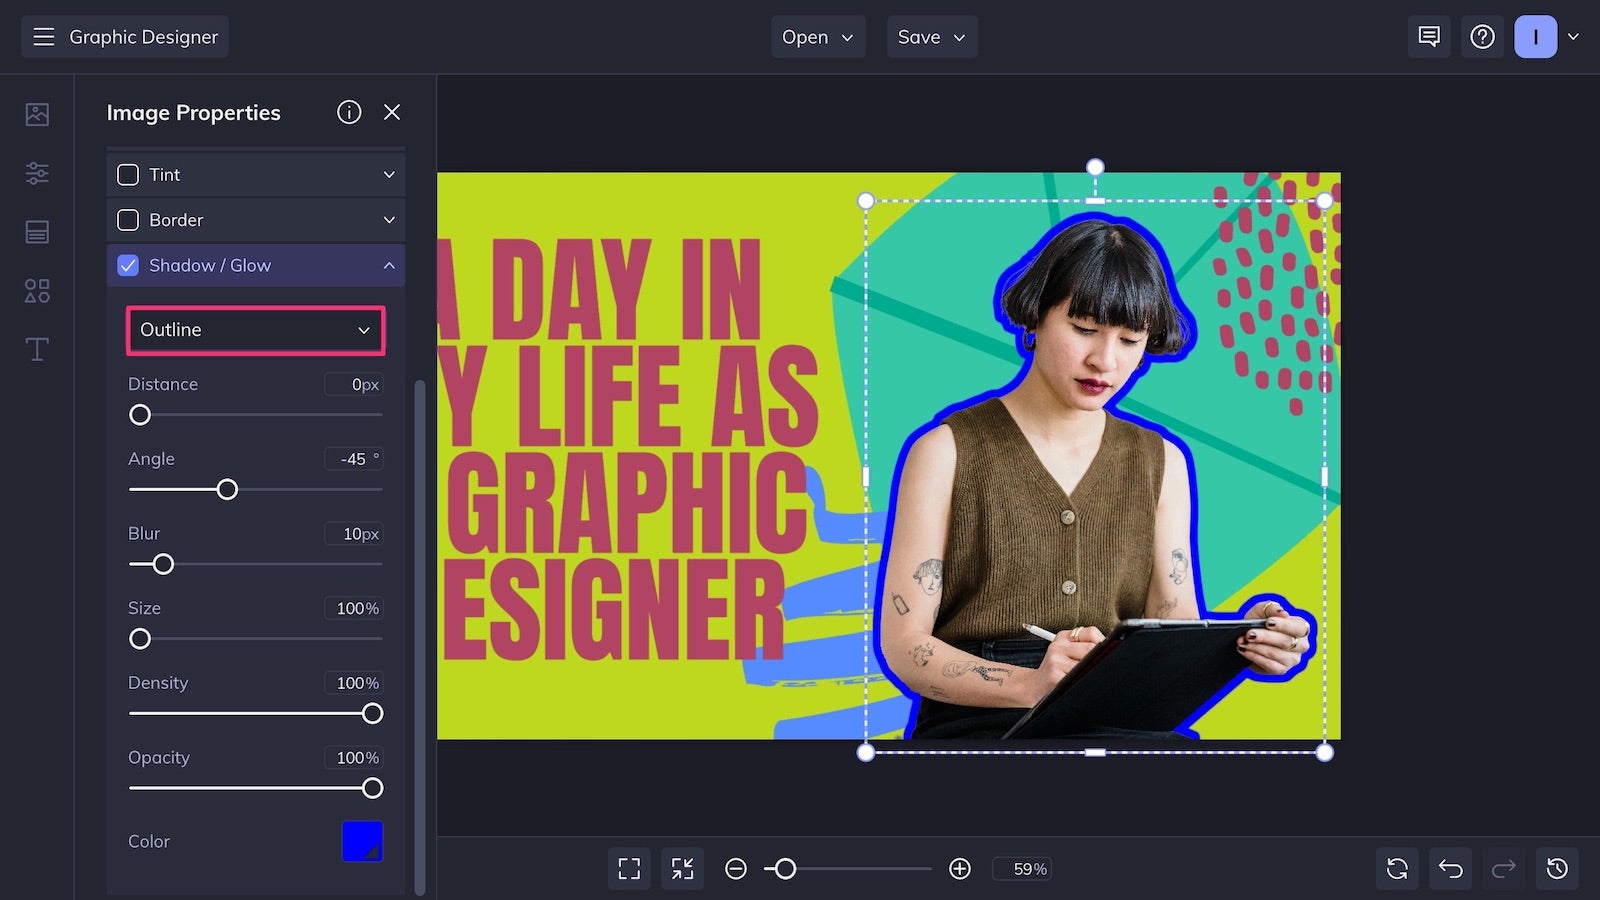Click the zoom percentage field 59%

click(x=1021, y=869)
